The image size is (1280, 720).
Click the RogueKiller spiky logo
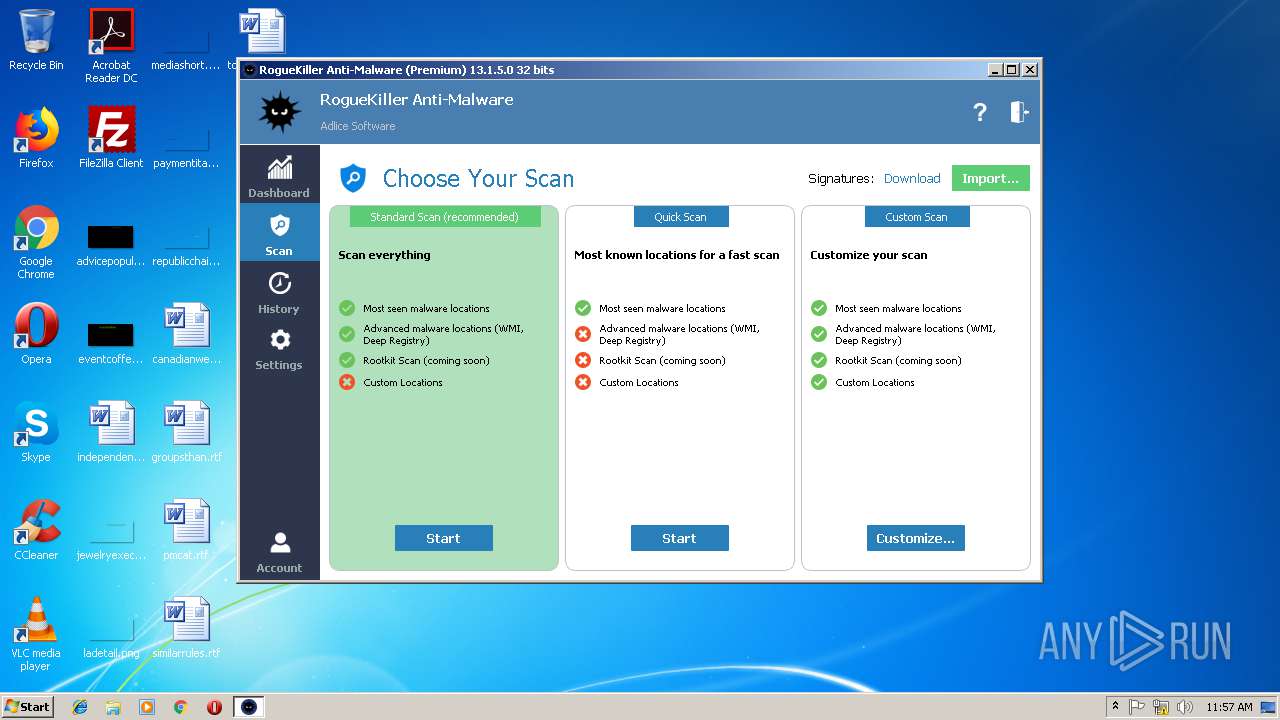[x=279, y=111]
